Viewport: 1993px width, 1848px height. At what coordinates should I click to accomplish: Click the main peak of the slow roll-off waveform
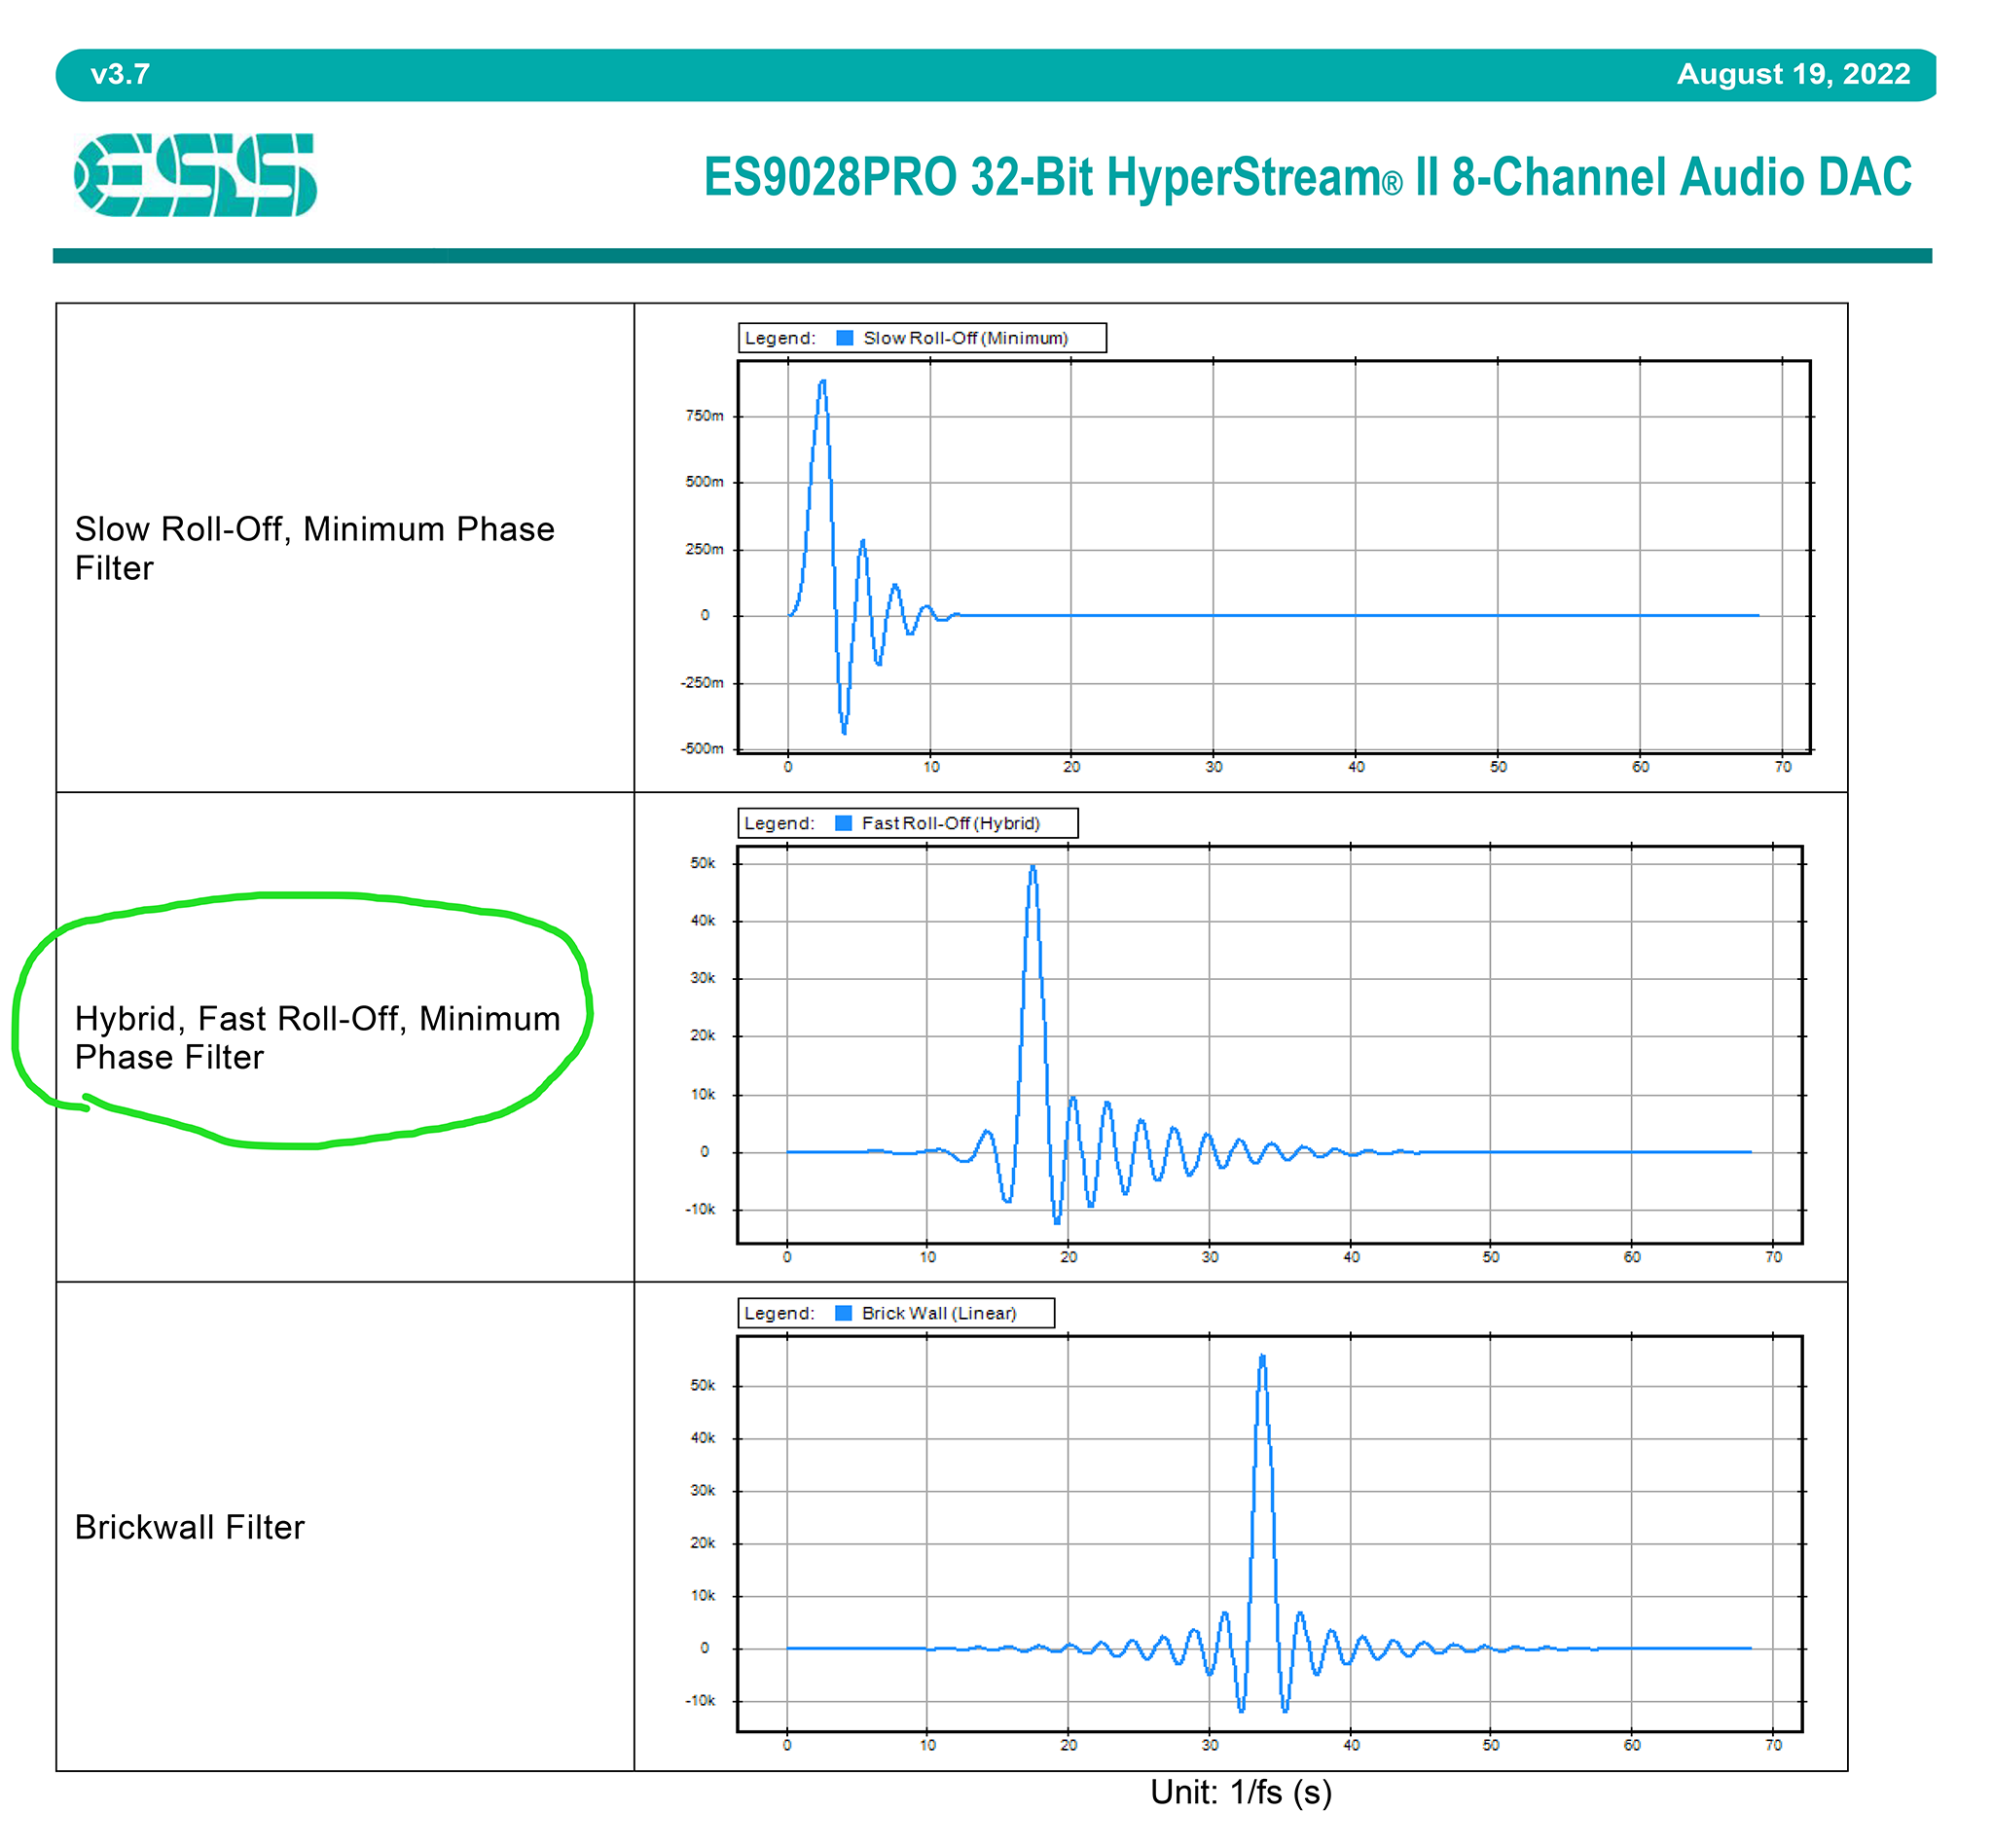[822, 382]
